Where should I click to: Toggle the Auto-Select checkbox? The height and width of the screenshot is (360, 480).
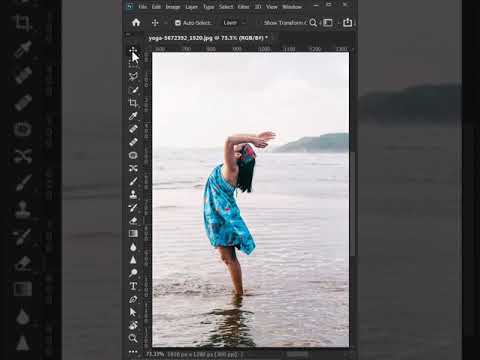[x=178, y=23]
